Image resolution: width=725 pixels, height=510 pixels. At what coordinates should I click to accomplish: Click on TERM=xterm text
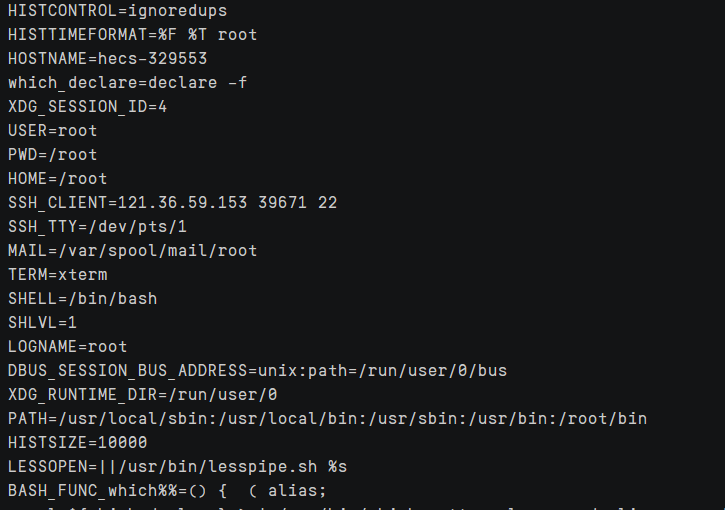point(57,275)
